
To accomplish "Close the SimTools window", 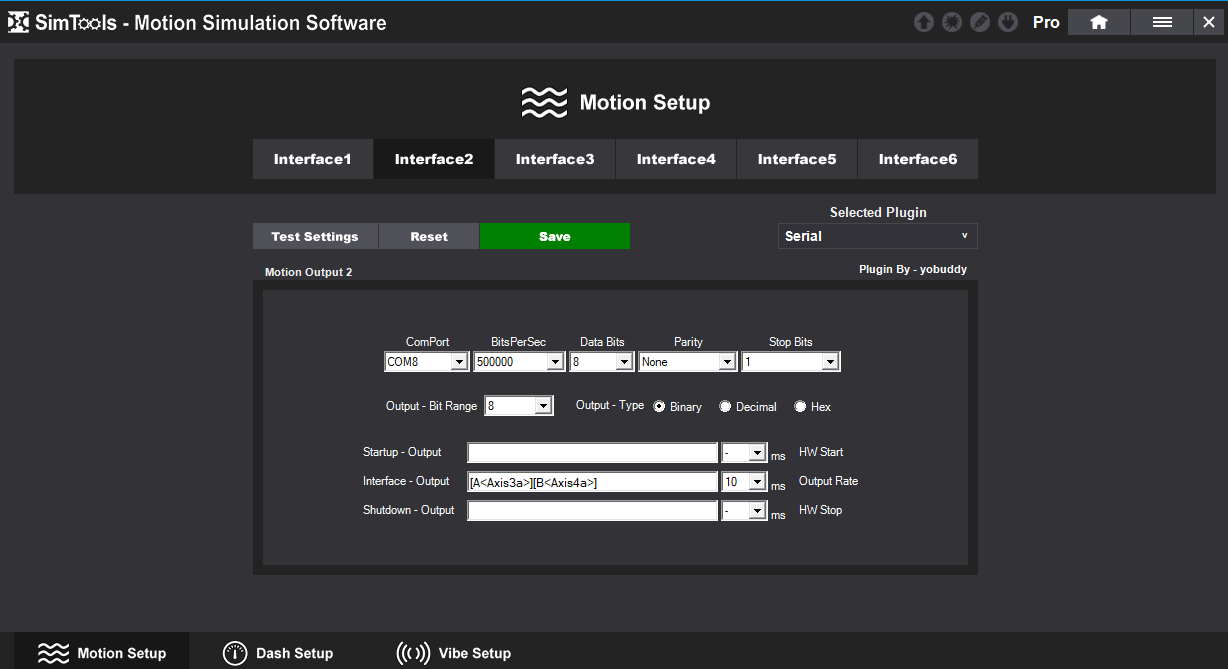I will coord(1209,22).
